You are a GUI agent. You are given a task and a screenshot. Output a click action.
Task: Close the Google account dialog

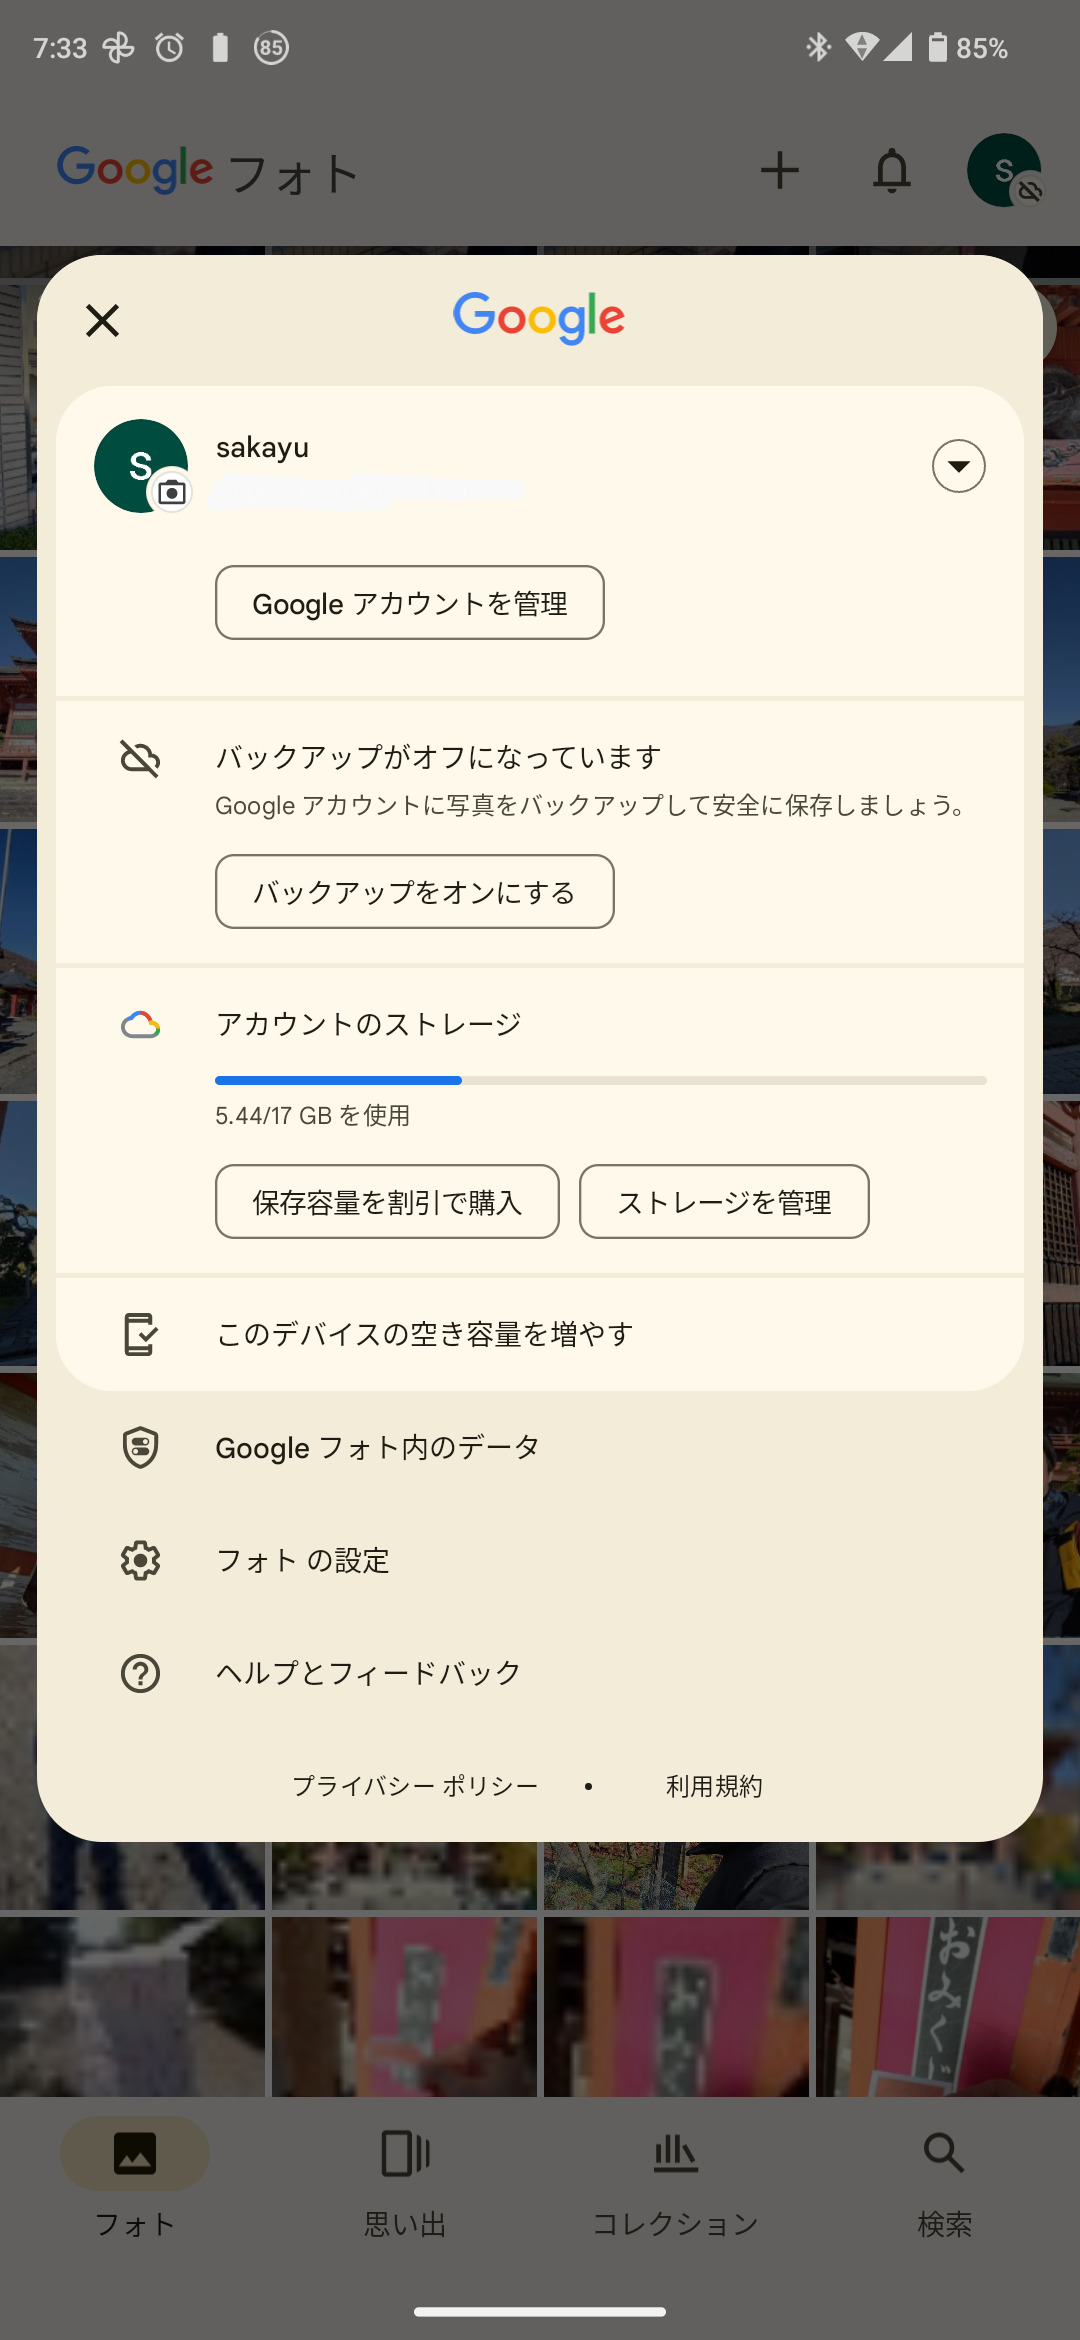click(102, 321)
